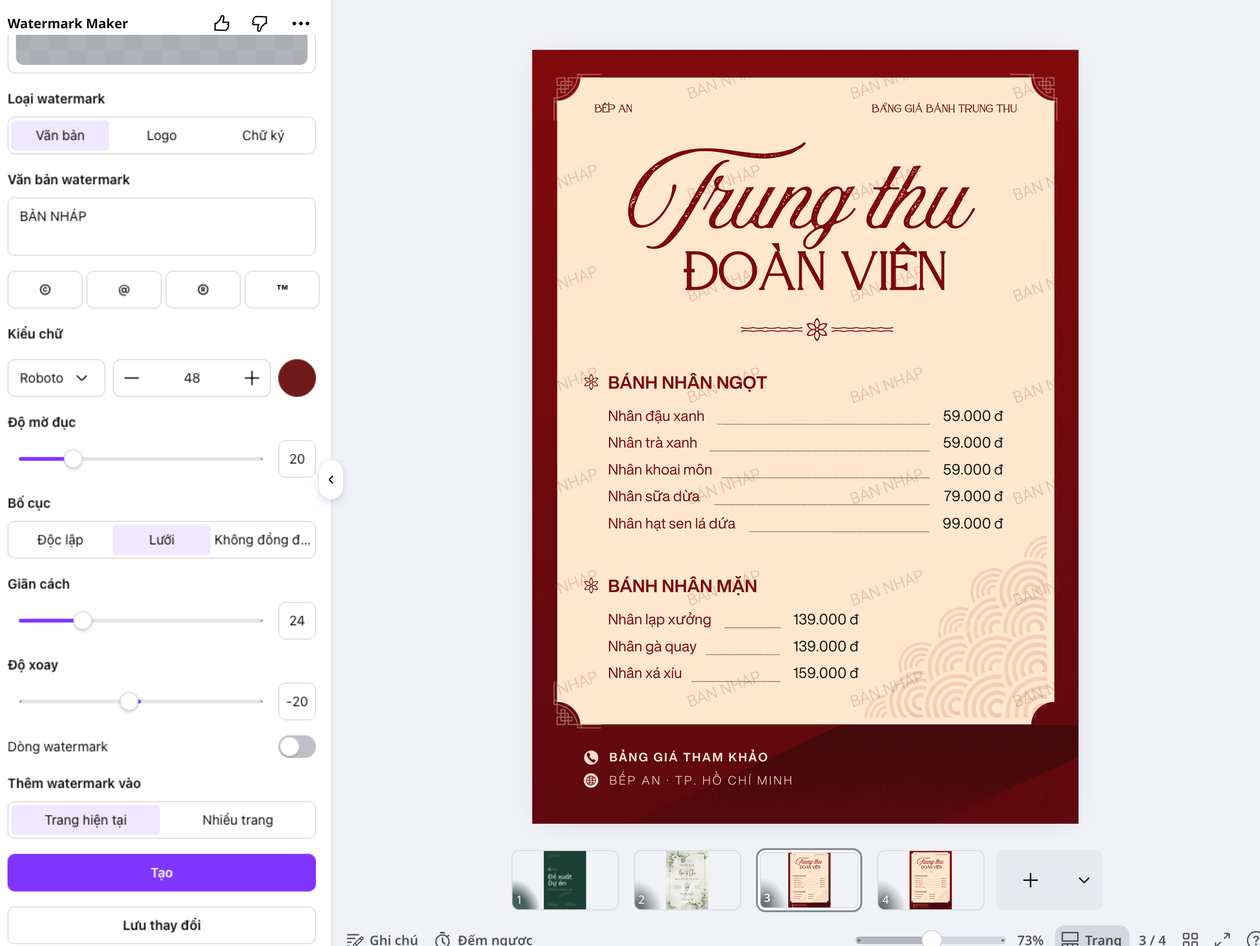Choose Độc lập layout
Viewport: 1260px width, 946px height.
[60, 540]
